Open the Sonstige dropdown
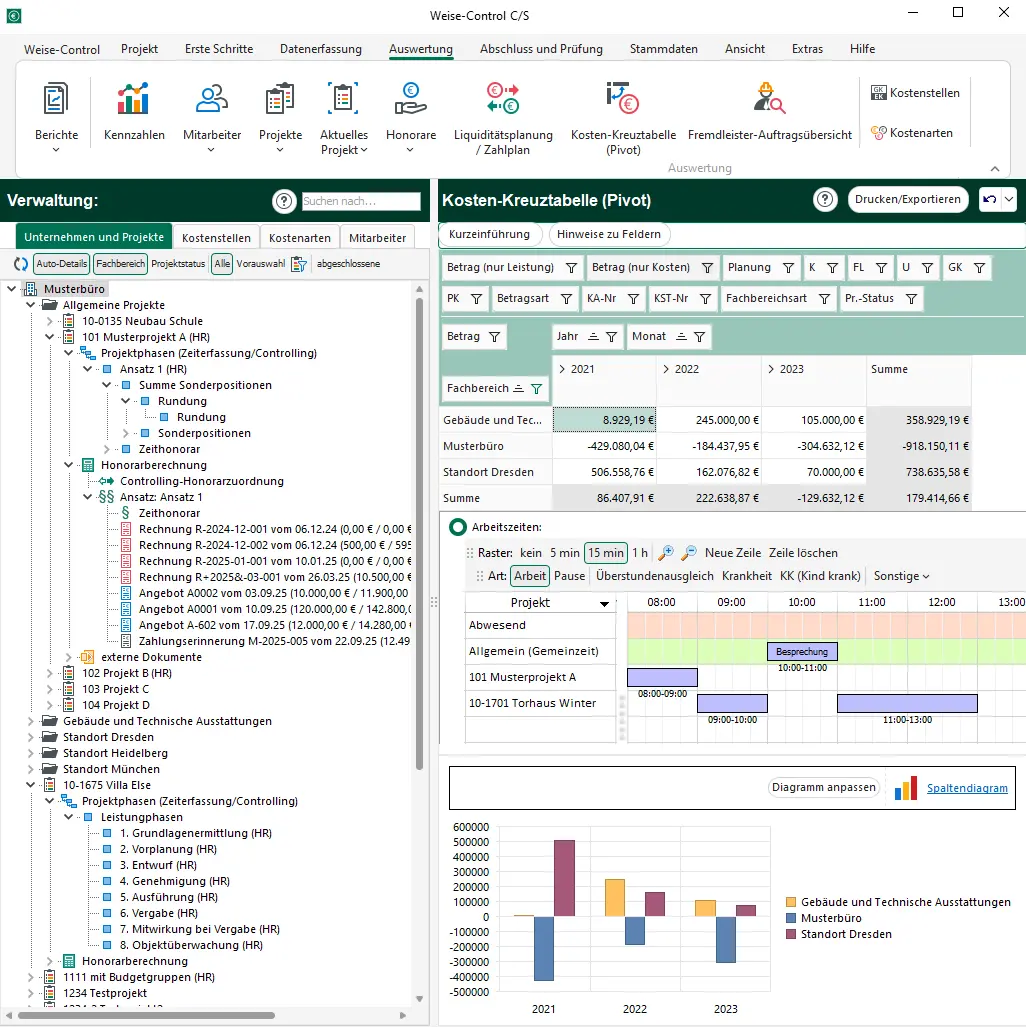The image size is (1026, 1027). (901, 576)
